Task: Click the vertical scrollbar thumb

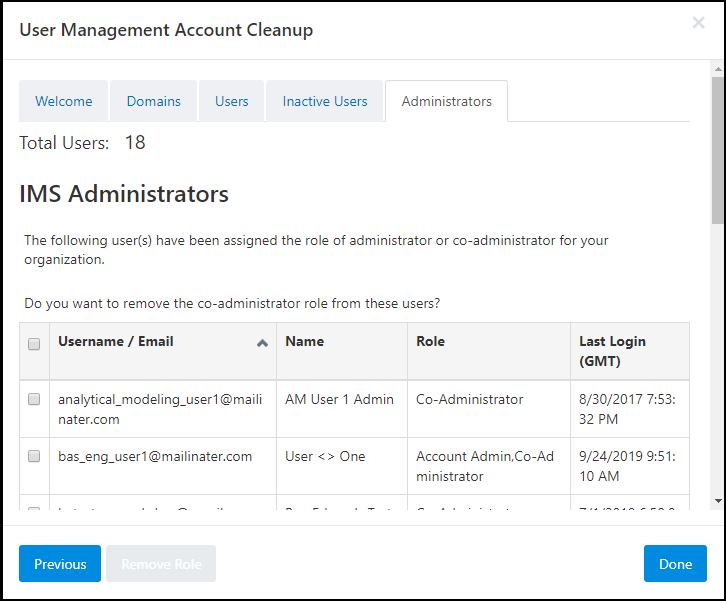Action: (x=718, y=150)
